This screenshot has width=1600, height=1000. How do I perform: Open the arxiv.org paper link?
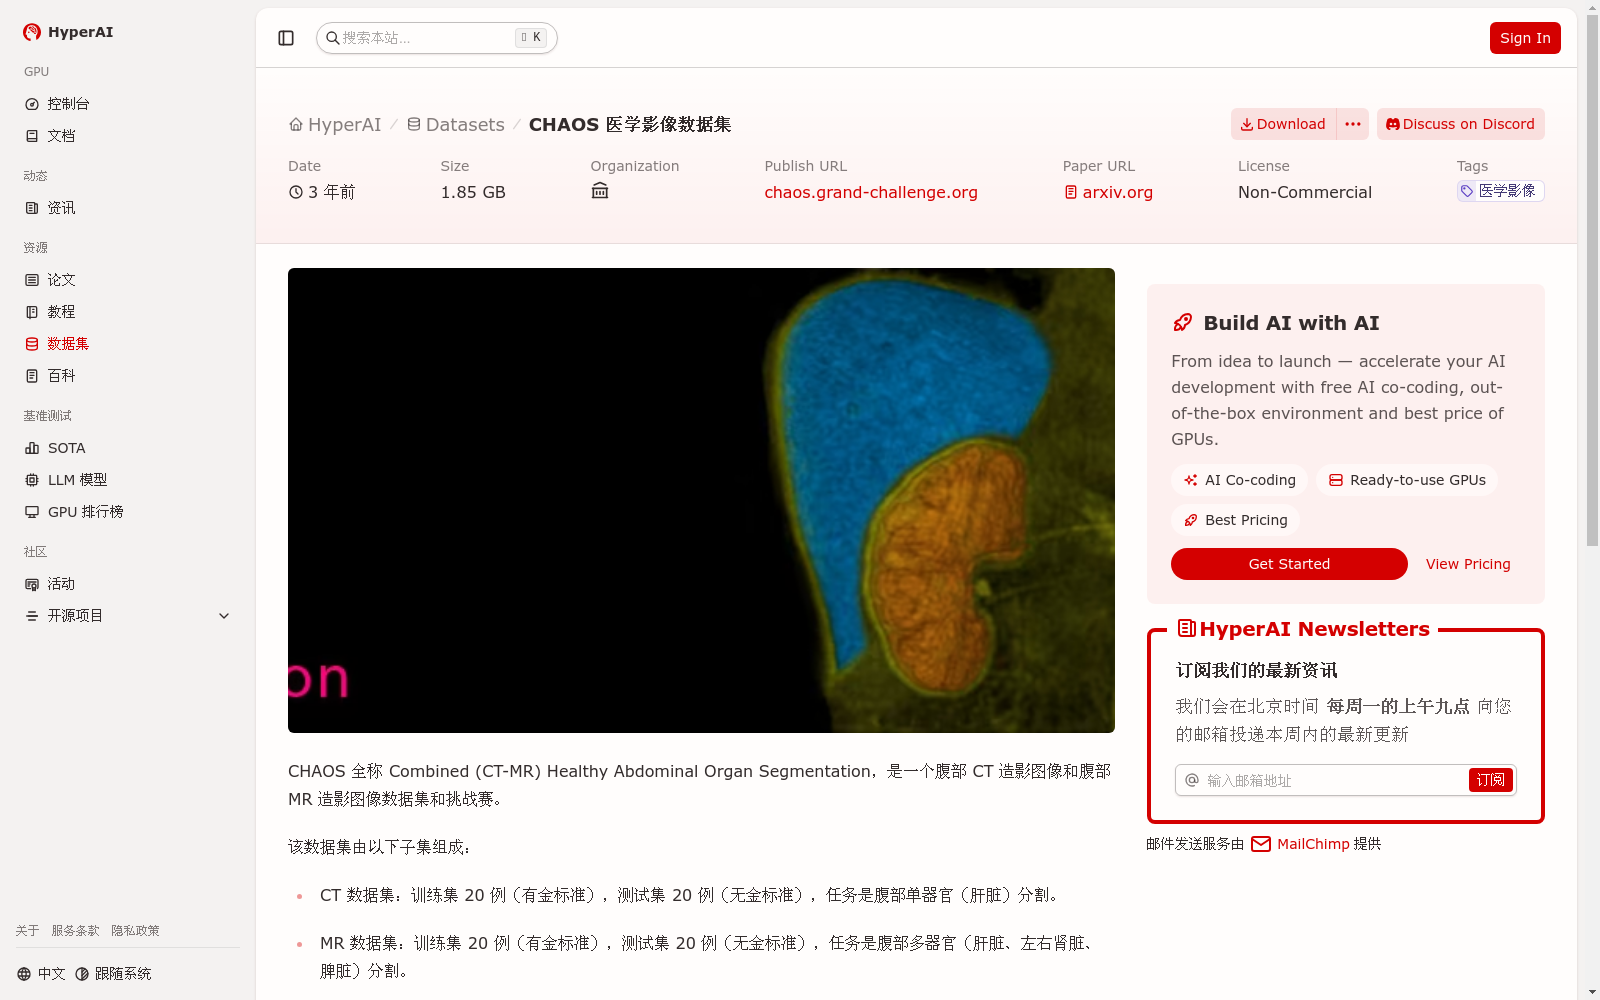[1108, 192]
